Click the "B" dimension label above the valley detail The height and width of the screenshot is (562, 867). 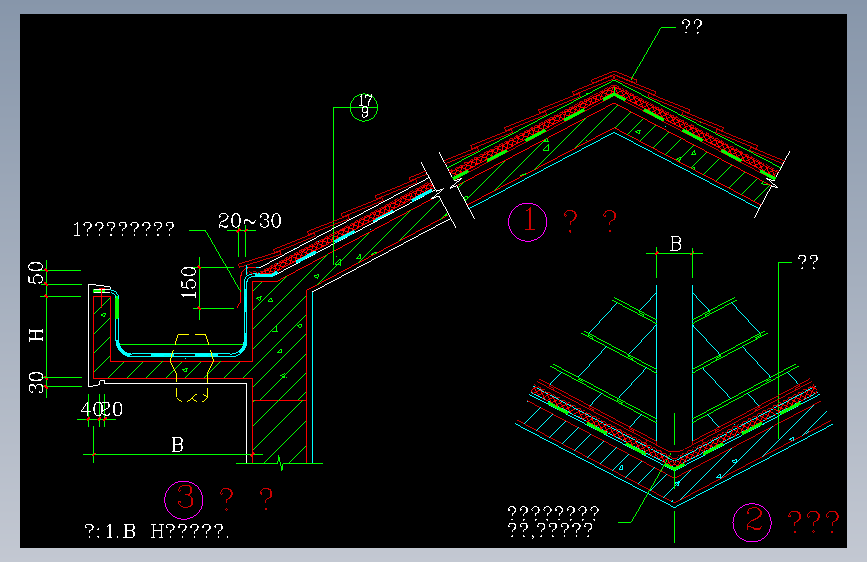(x=676, y=244)
